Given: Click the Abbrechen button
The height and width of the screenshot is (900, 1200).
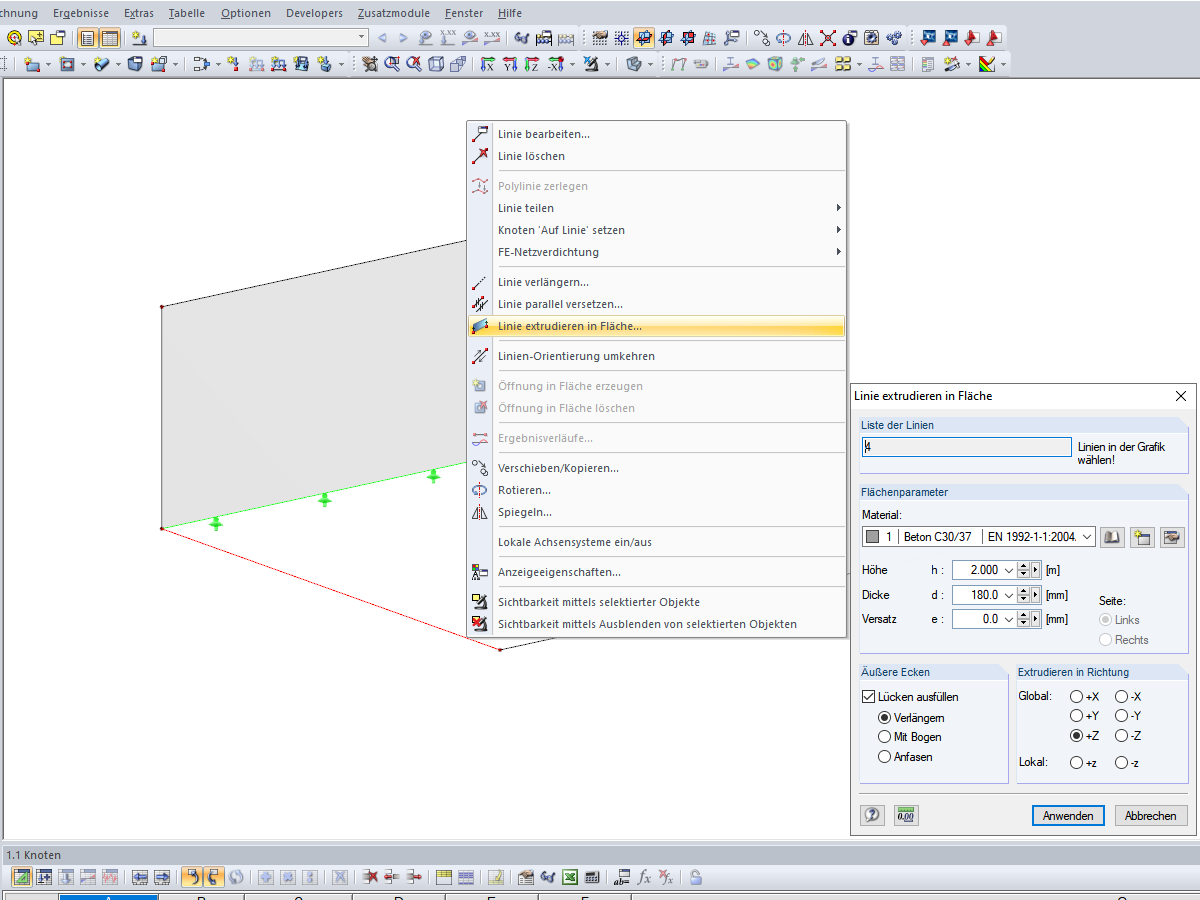Looking at the screenshot, I should point(1151,815).
